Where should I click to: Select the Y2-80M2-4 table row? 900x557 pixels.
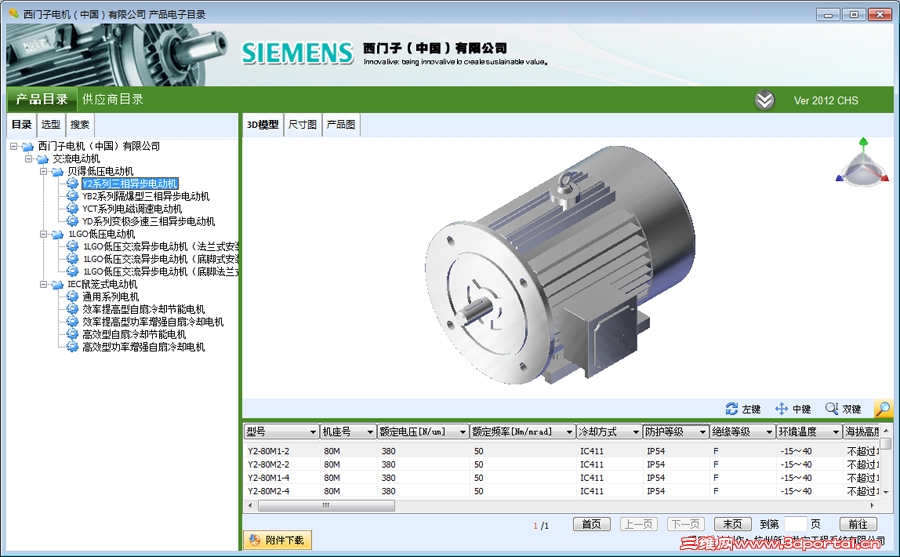click(x=561, y=491)
